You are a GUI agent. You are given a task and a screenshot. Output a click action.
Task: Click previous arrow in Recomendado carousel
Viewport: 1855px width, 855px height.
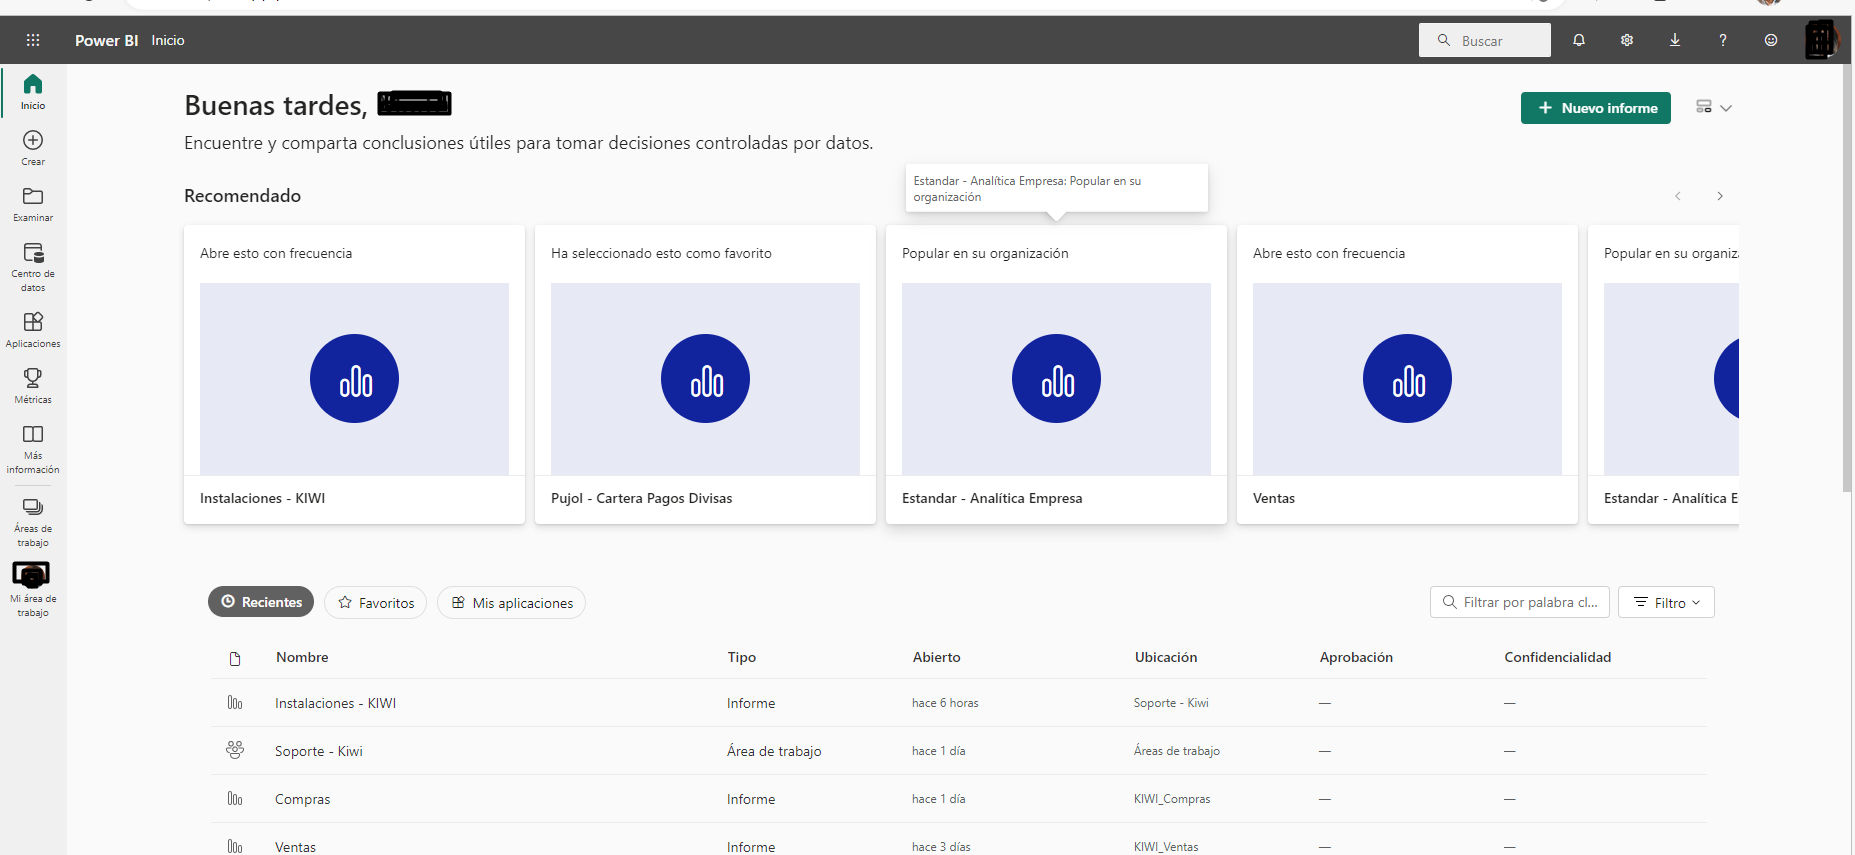(x=1678, y=196)
